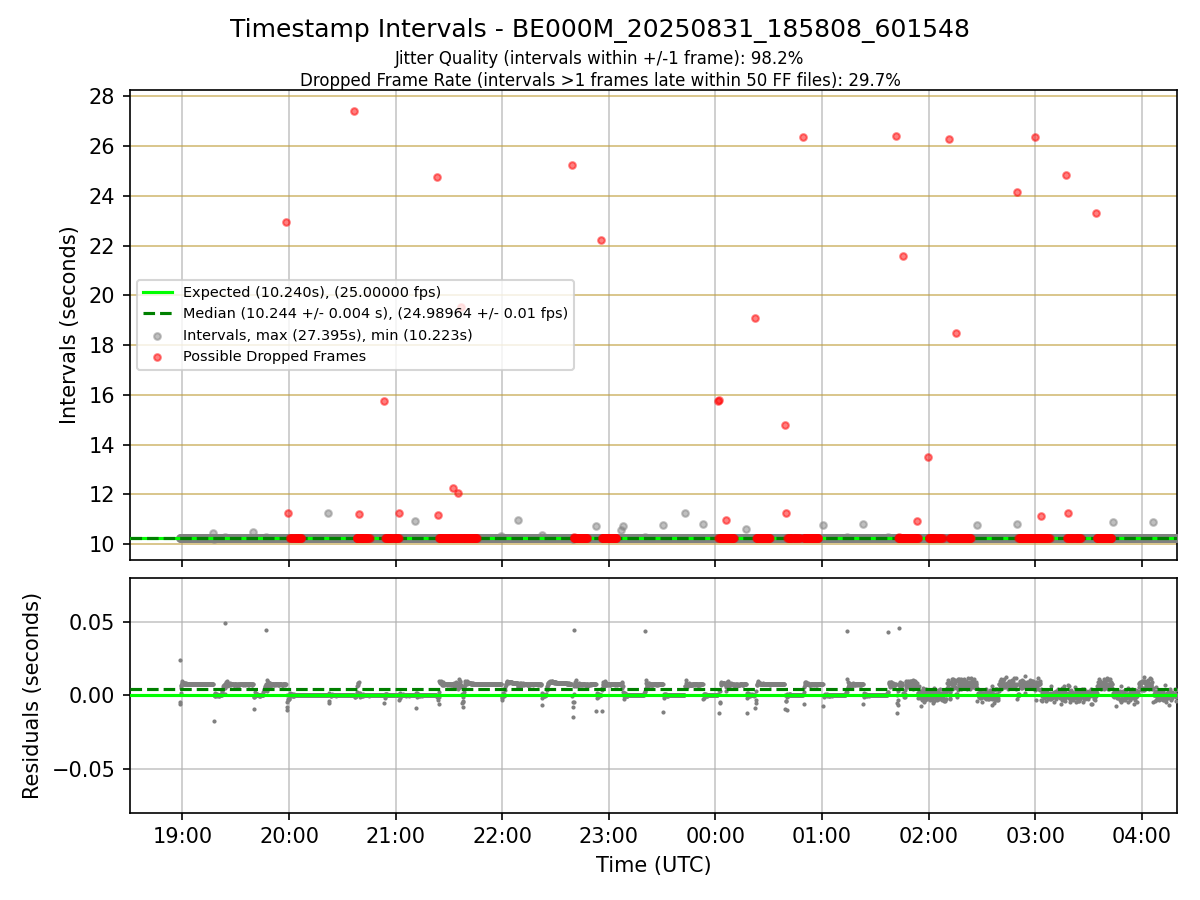Click the plot title "Timestamp Intervals - BE000M_20250831_185808_601548"

(599, 29)
